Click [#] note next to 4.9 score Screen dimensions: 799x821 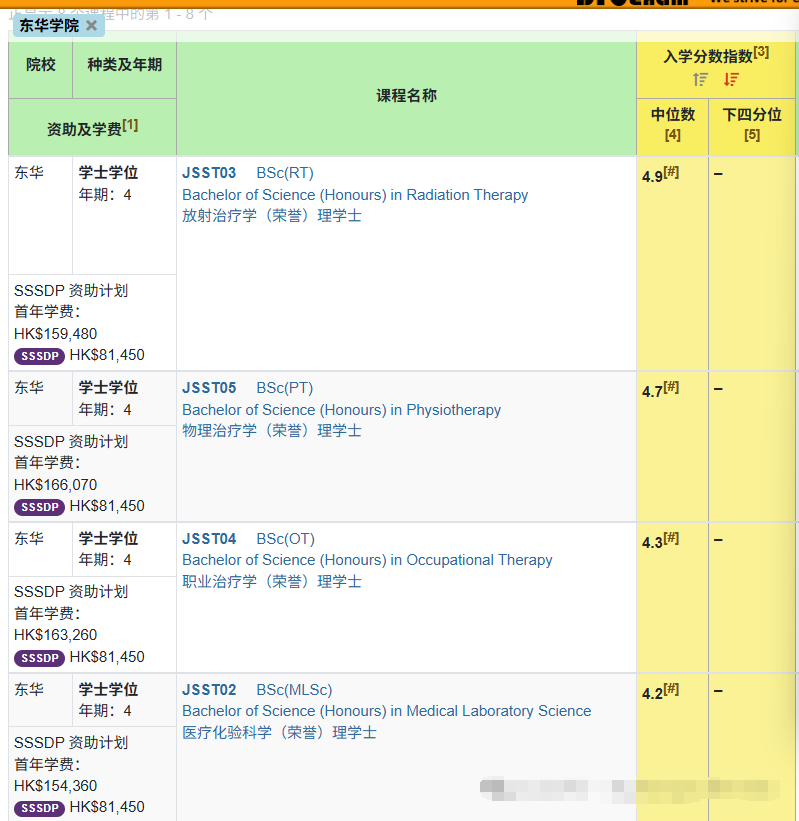coord(671,172)
